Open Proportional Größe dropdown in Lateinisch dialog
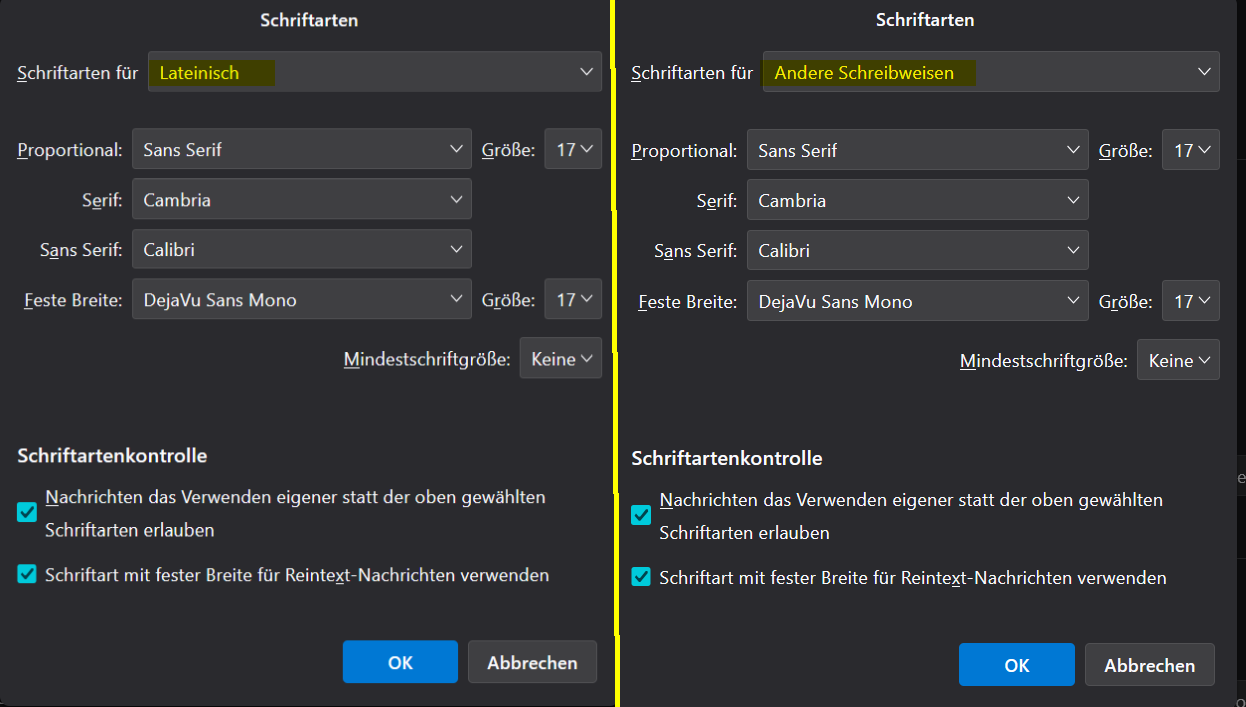This screenshot has height=707, width=1246. point(573,150)
